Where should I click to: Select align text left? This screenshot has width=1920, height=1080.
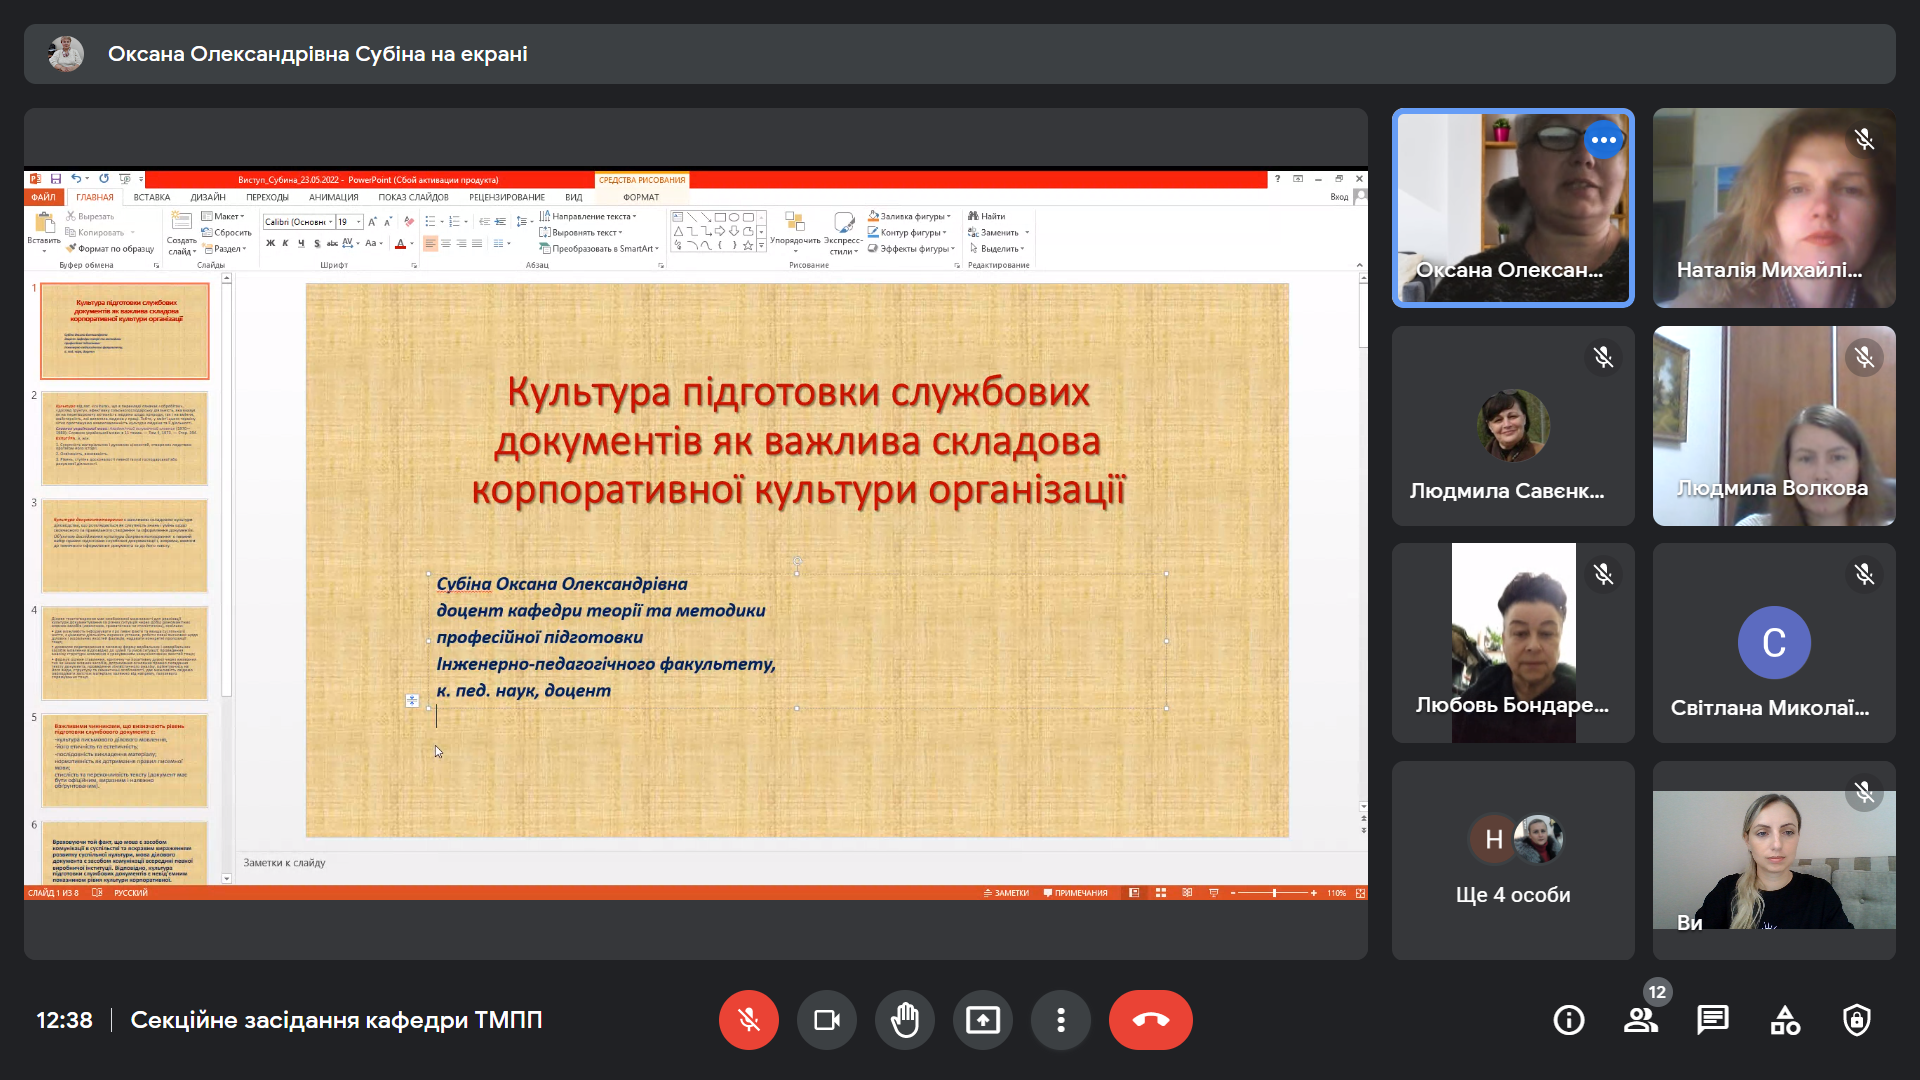pos(430,243)
